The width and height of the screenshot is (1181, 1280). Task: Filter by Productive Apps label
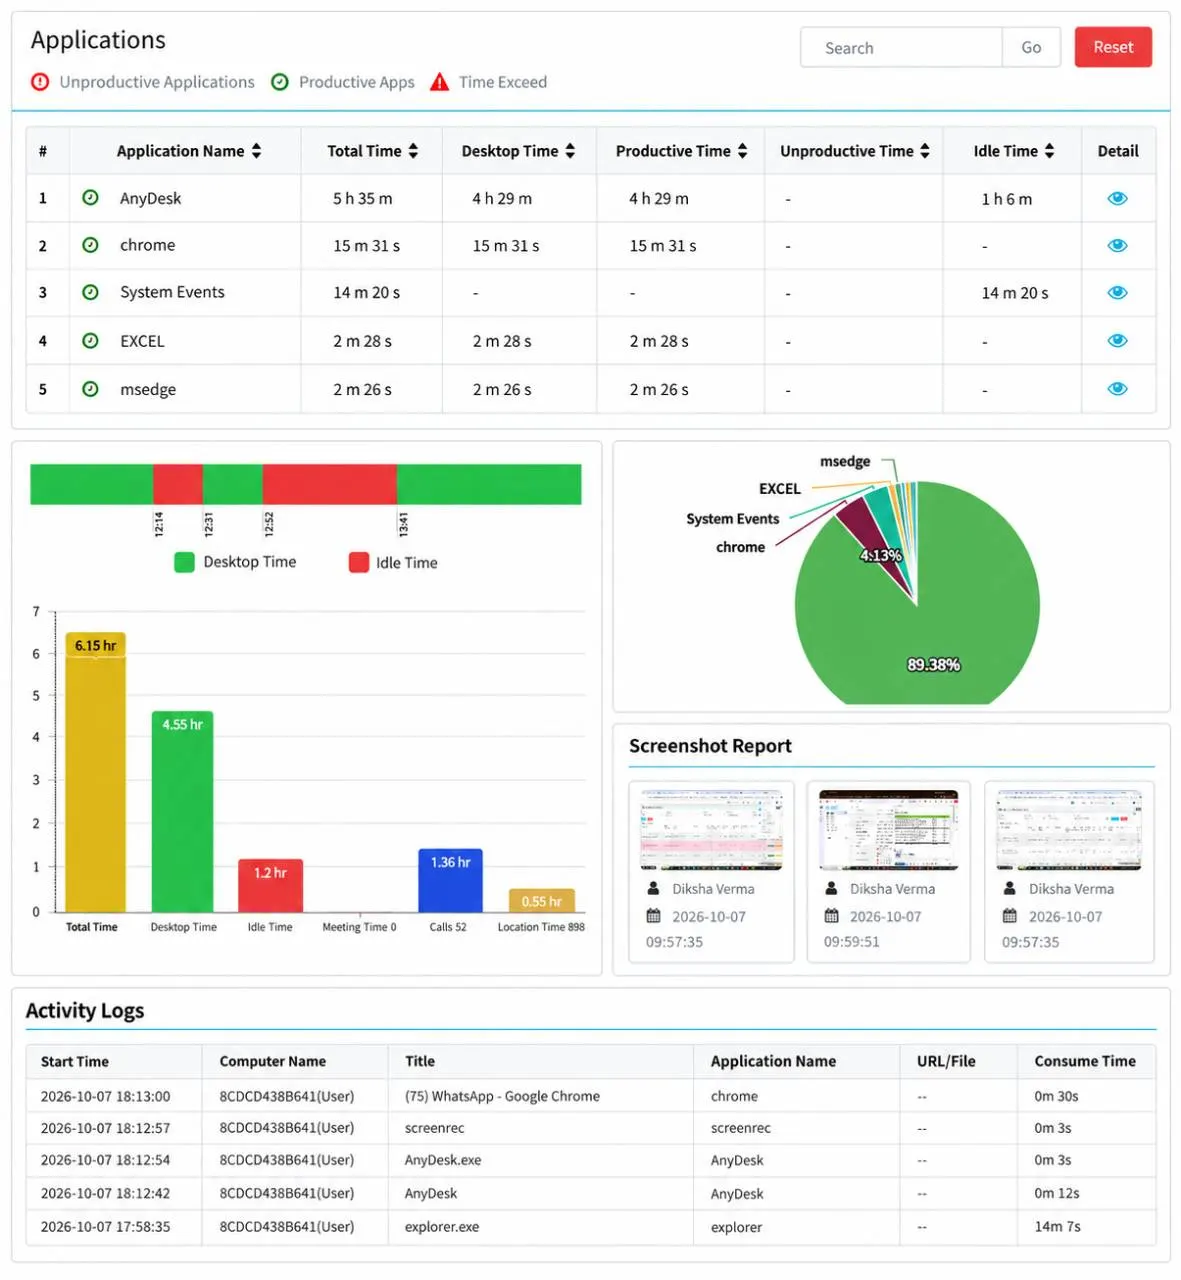(x=356, y=82)
